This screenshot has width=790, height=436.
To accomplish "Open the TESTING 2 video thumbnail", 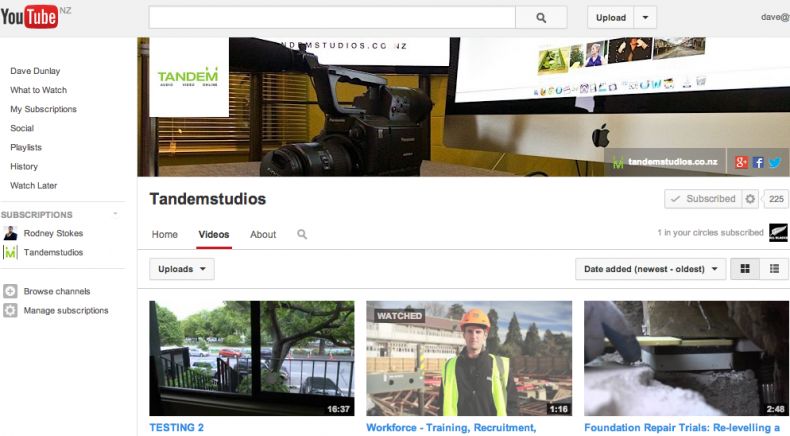I will [x=252, y=358].
